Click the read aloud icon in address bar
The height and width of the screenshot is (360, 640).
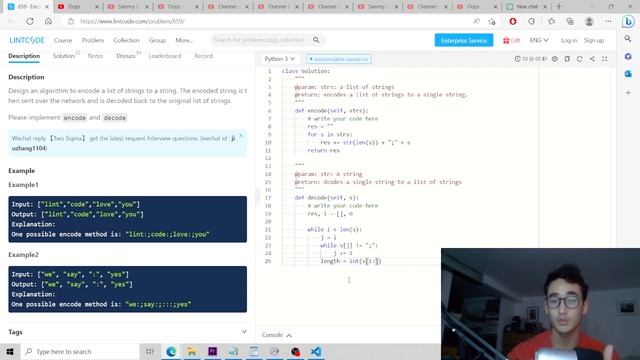476,21
